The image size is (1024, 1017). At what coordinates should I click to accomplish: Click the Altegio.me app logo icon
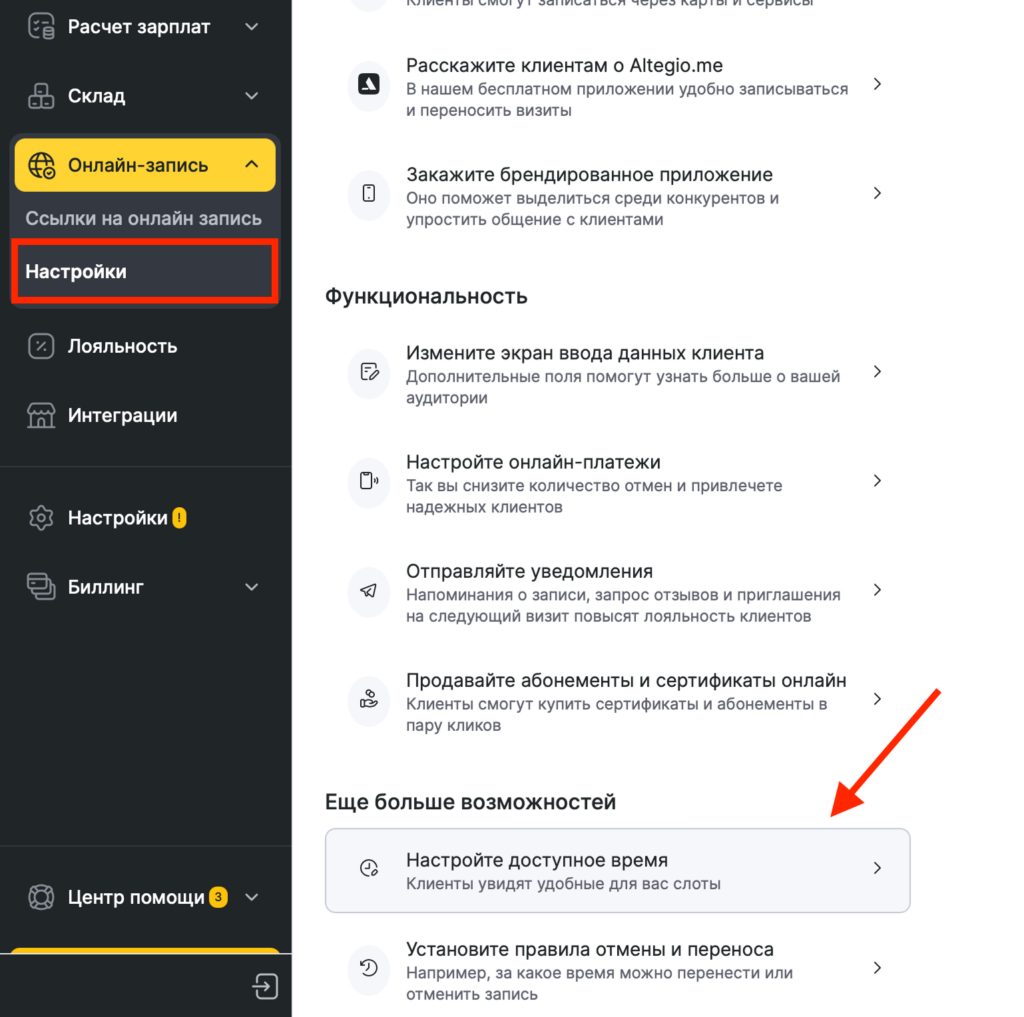[368, 84]
